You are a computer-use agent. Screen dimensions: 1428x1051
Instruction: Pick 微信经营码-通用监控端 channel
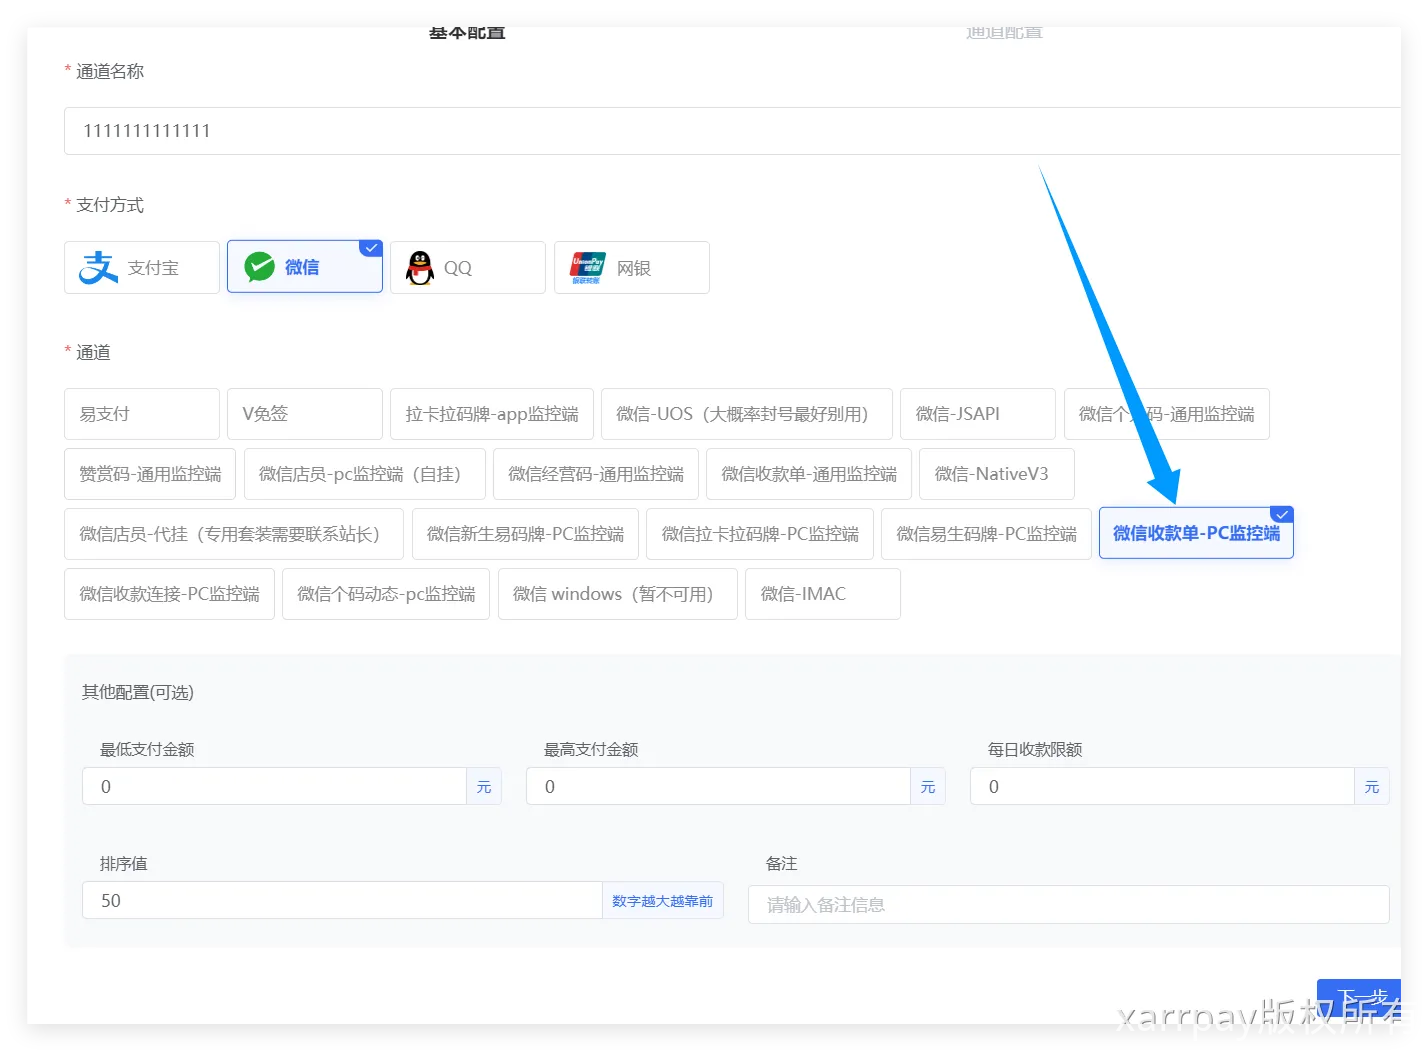click(x=595, y=474)
